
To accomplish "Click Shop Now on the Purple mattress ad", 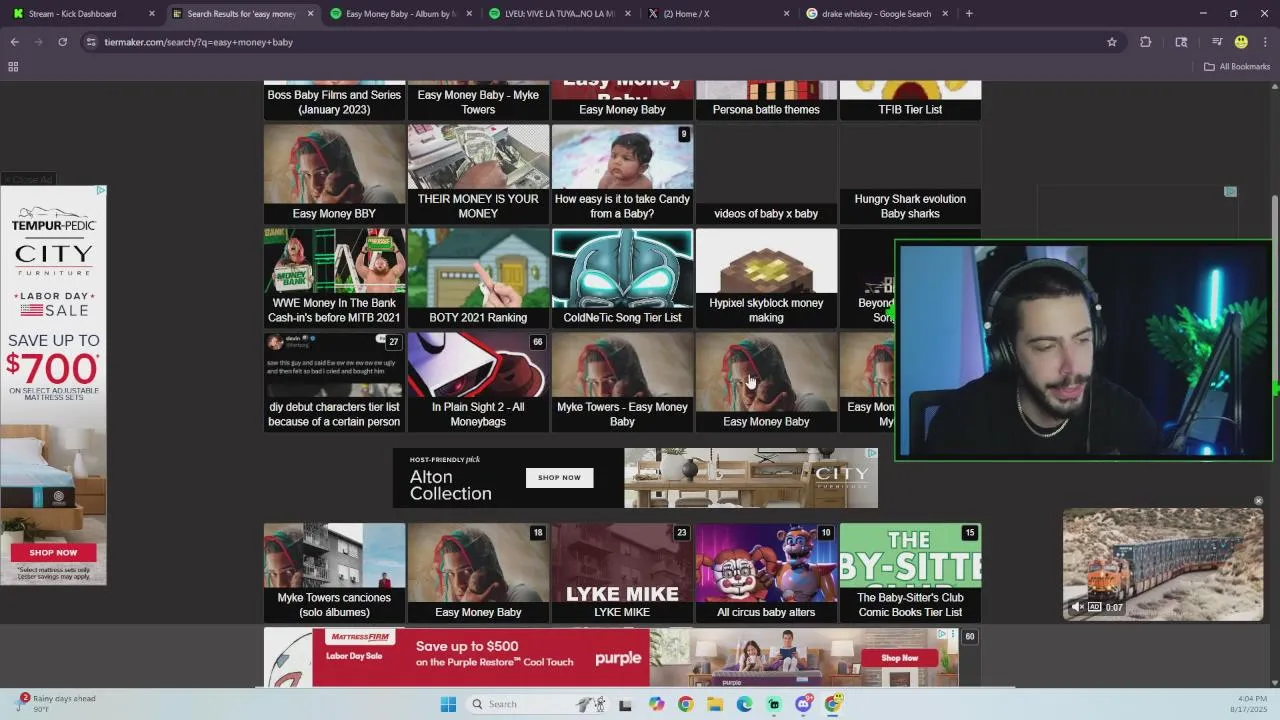I will (899, 658).
